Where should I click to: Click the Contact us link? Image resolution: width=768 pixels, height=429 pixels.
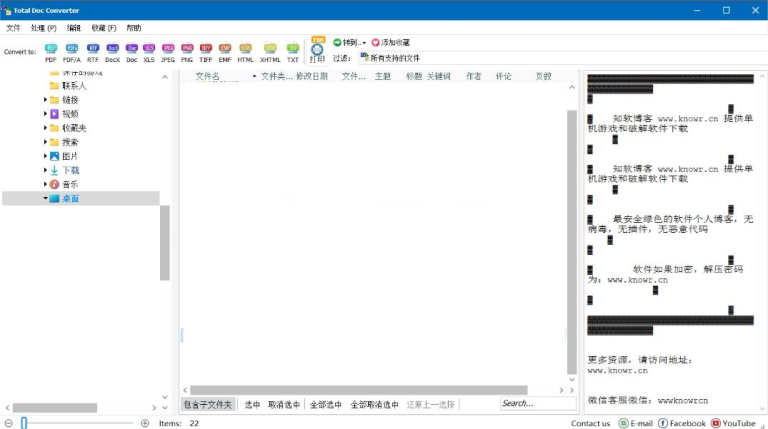[590, 423]
